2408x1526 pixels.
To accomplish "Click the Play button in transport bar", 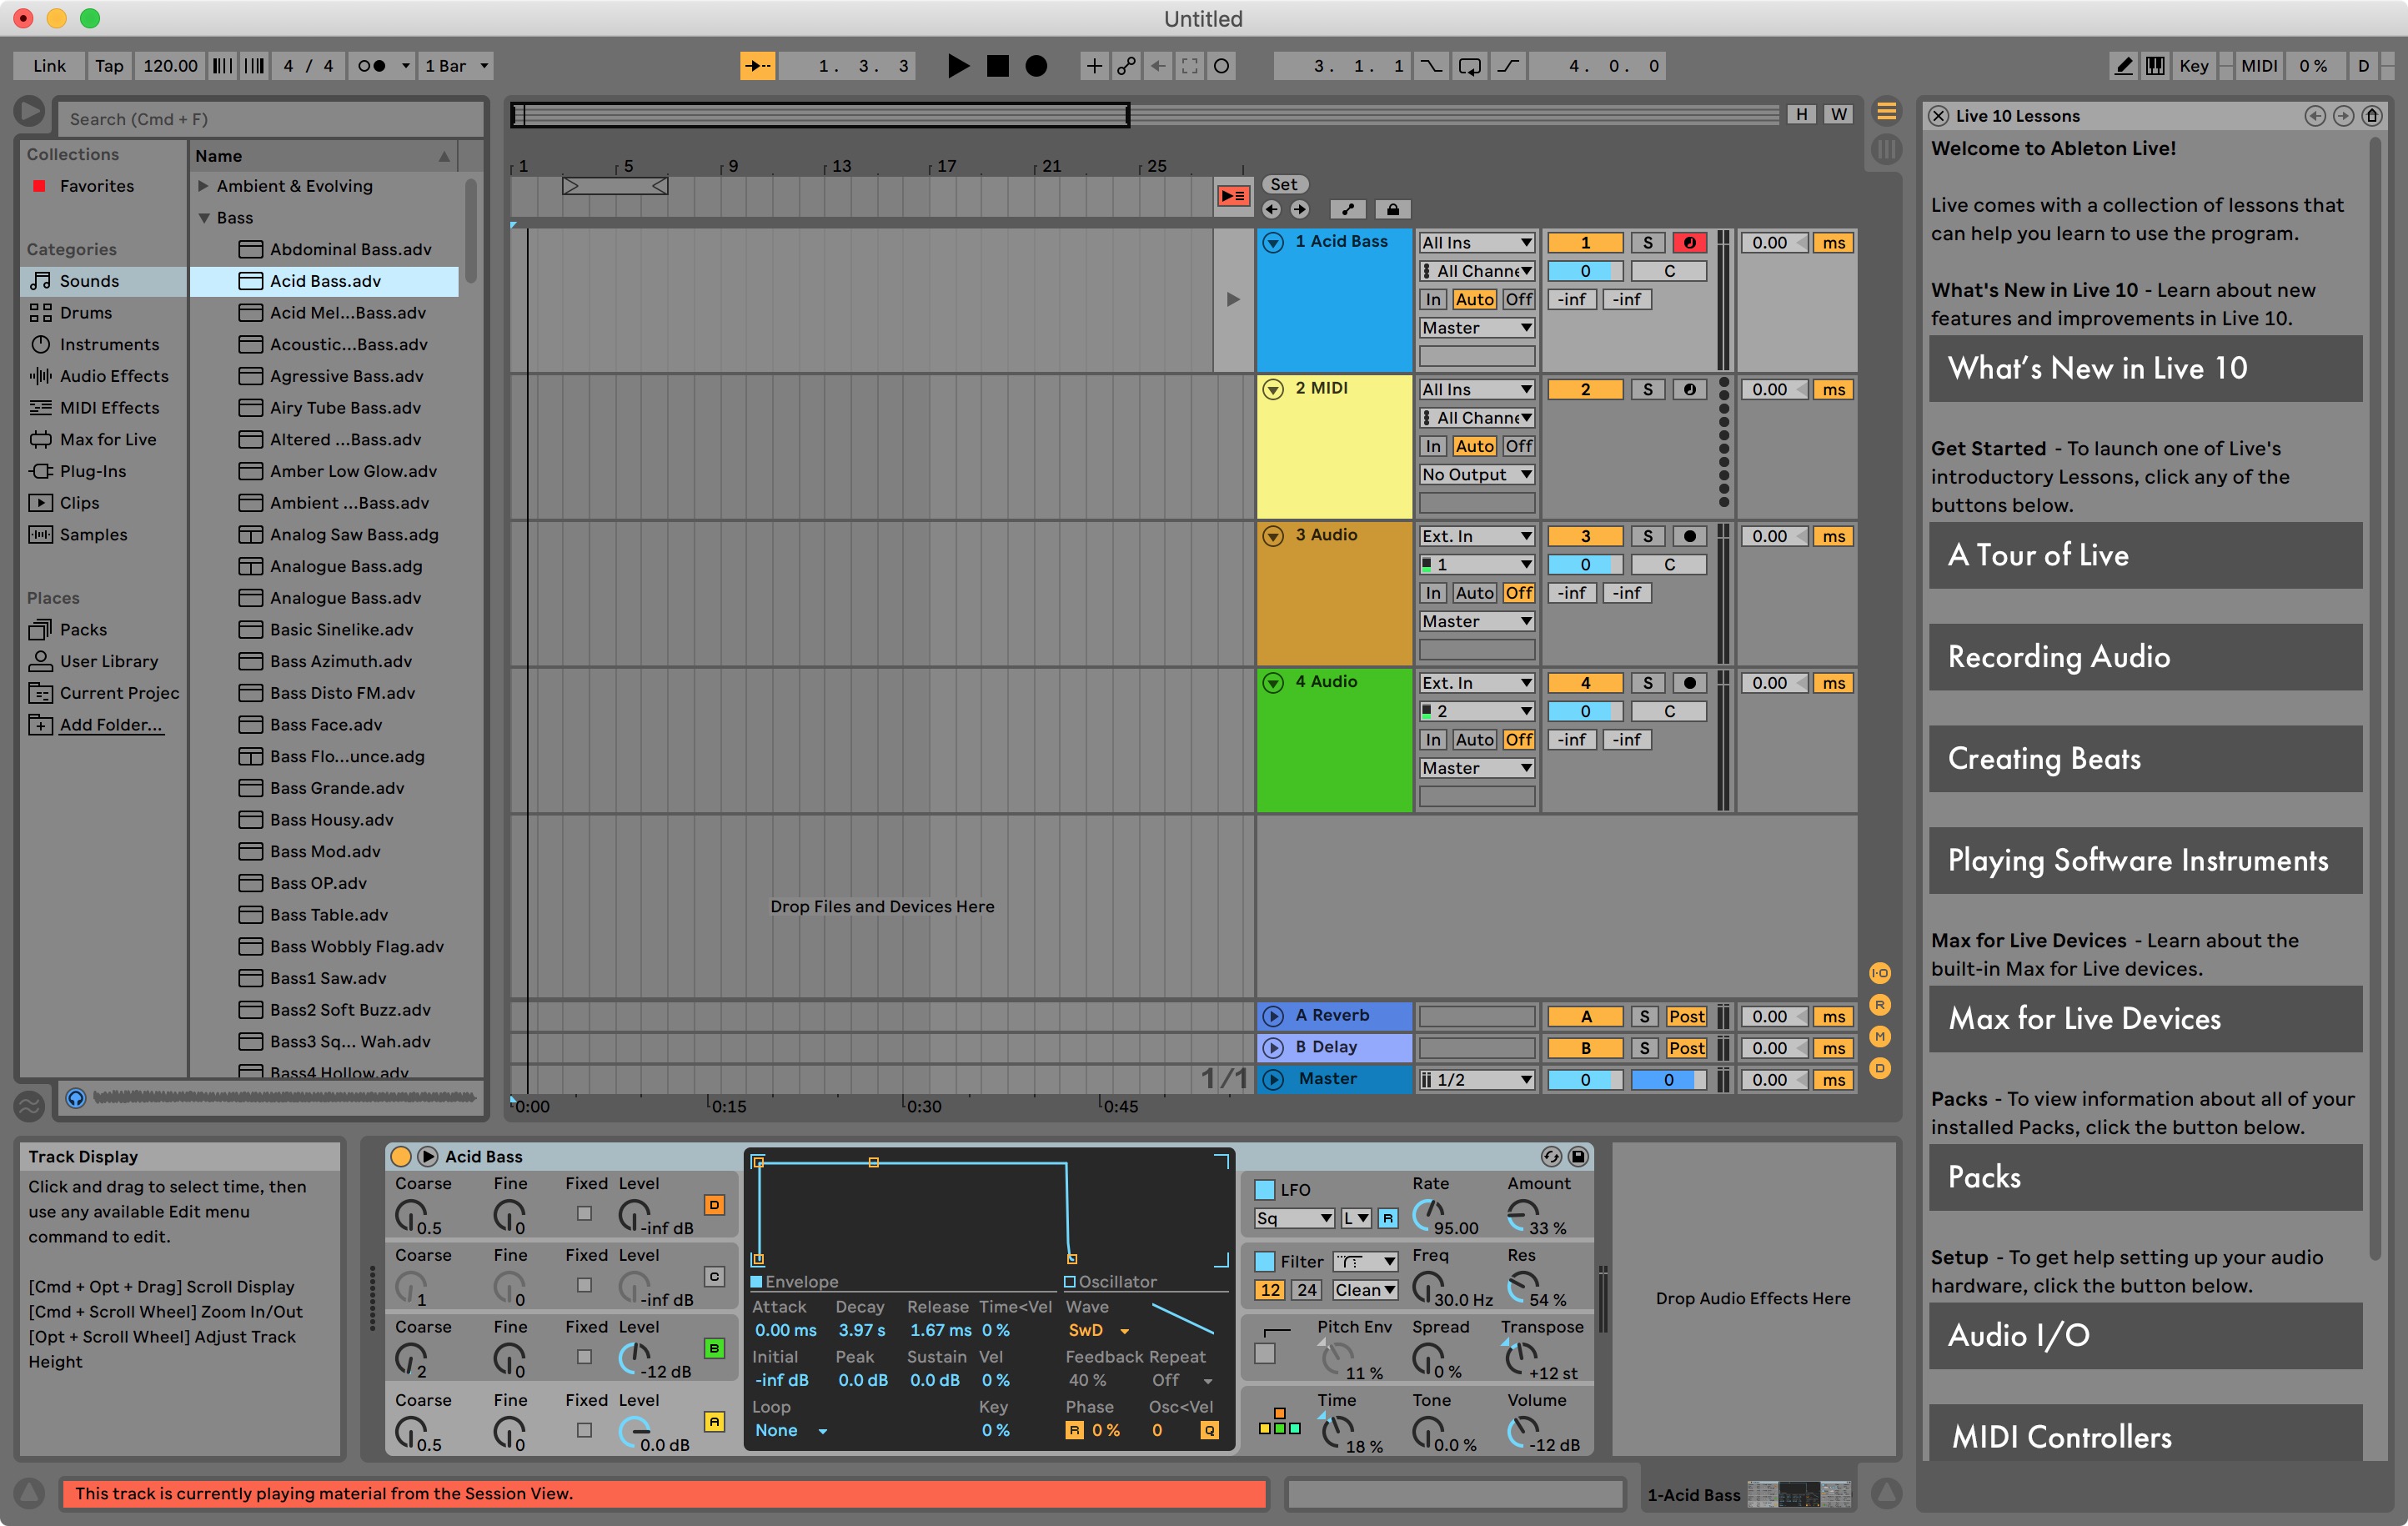I will pos(958,66).
